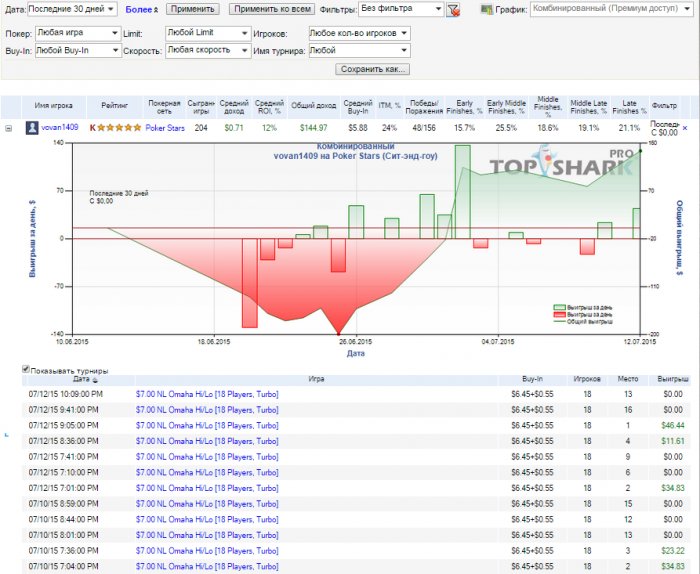Viewport: 700px width, 574px height.
Task: Click the Дата column sort arrow
Action: click(96, 381)
